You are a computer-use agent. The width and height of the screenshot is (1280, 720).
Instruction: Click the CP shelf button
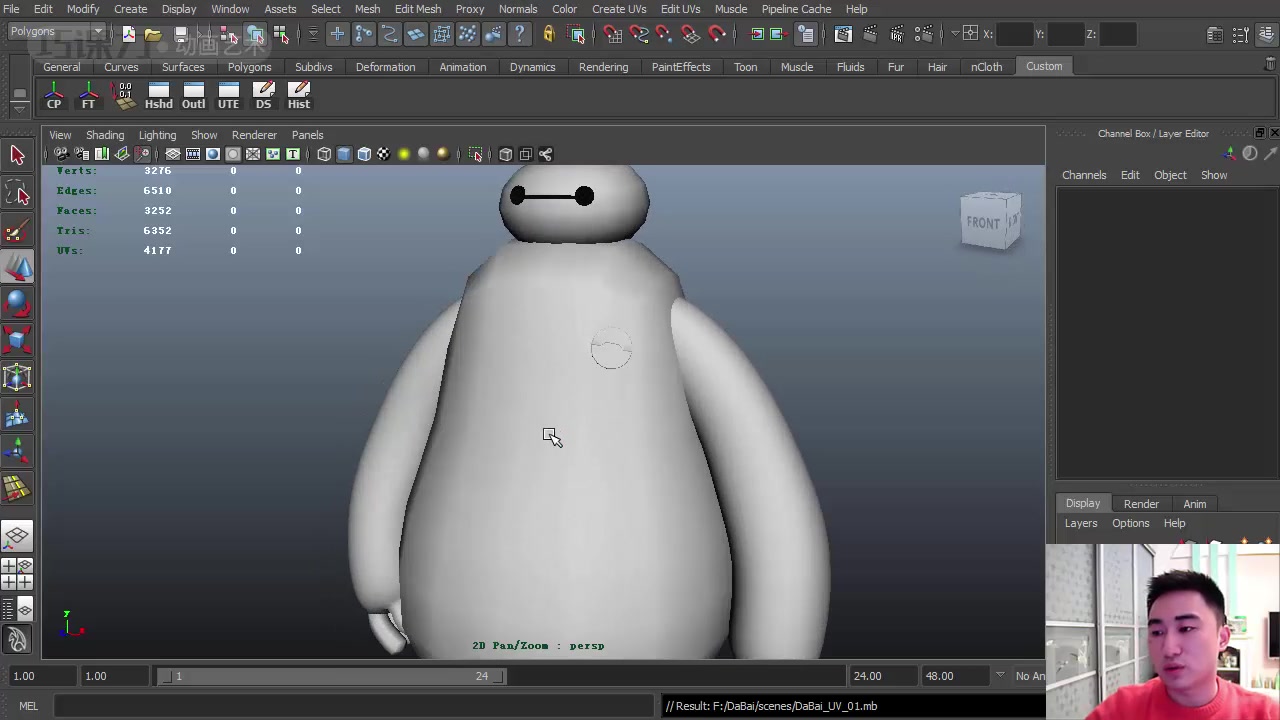pyautogui.click(x=54, y=96)
